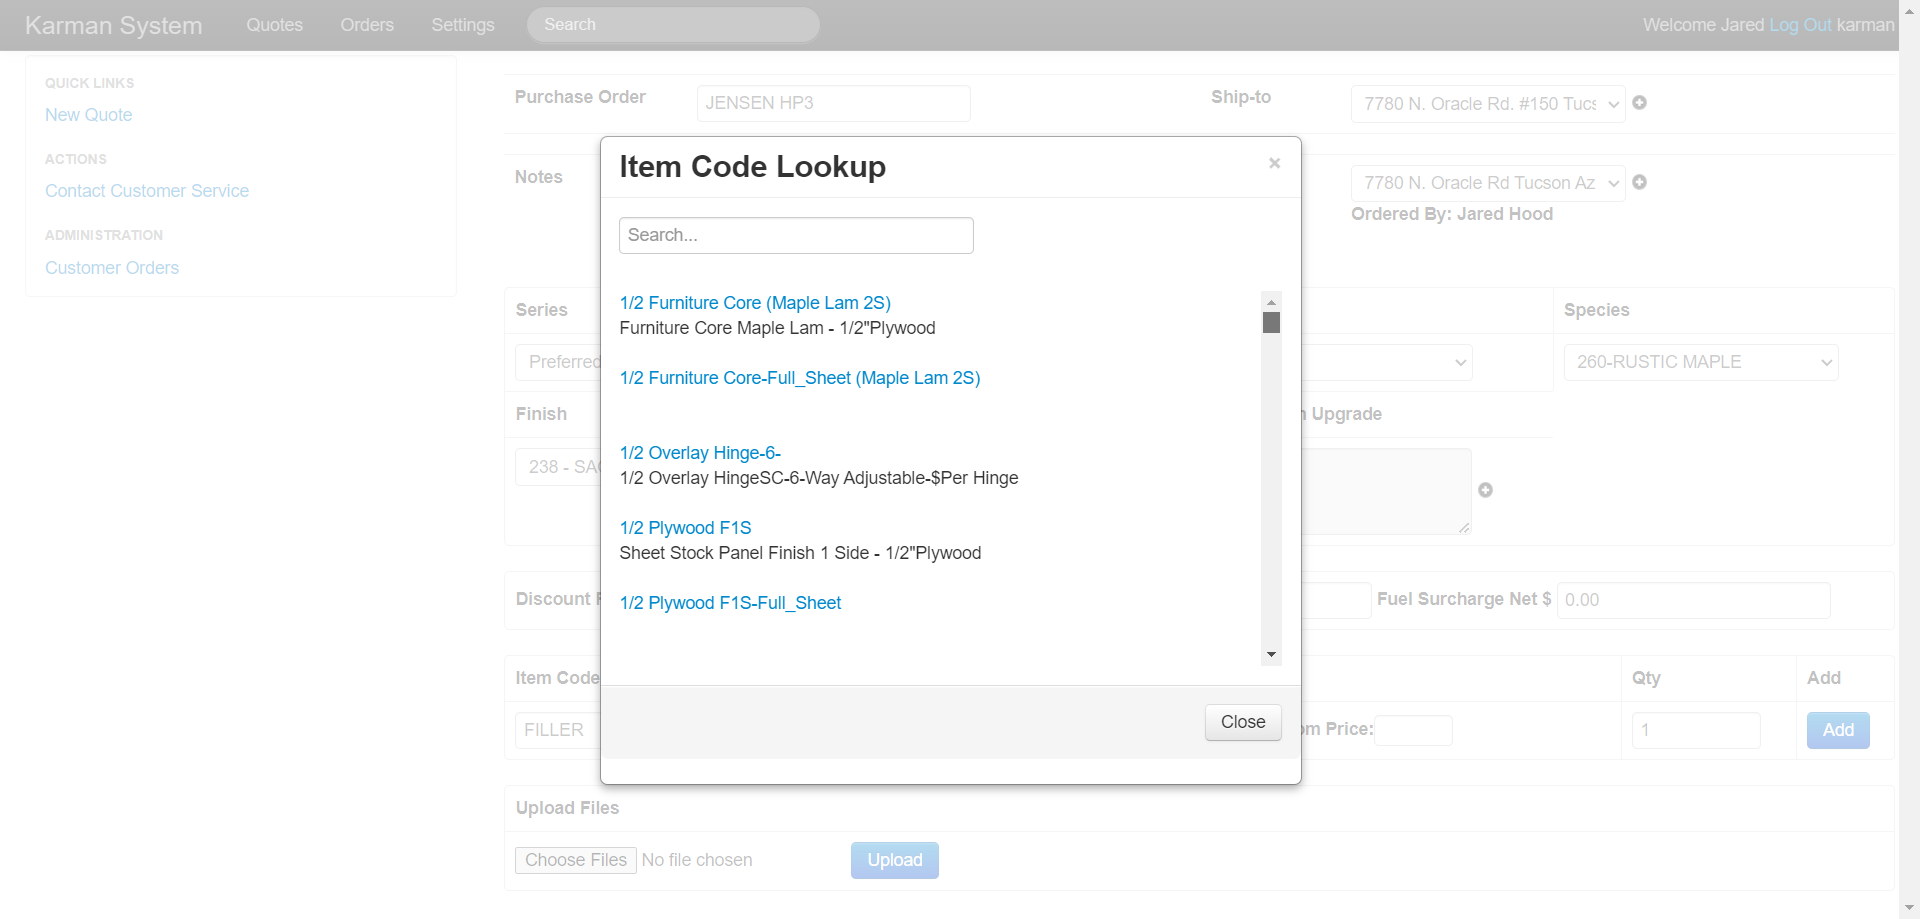Open the Series Preferred dropdown
Viewport: 1920px width, 919px height.
pos(558,362)
